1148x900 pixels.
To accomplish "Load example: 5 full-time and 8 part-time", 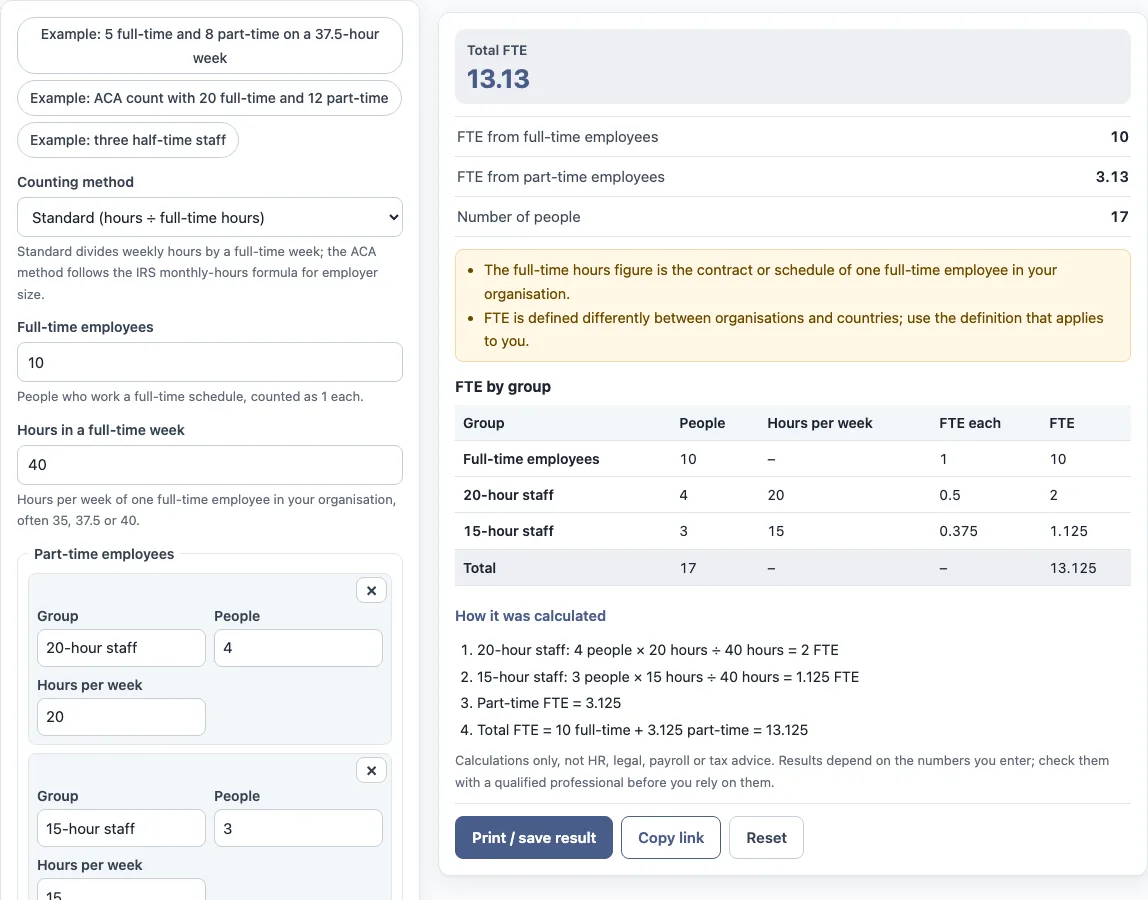I will (x=209, y=45).
